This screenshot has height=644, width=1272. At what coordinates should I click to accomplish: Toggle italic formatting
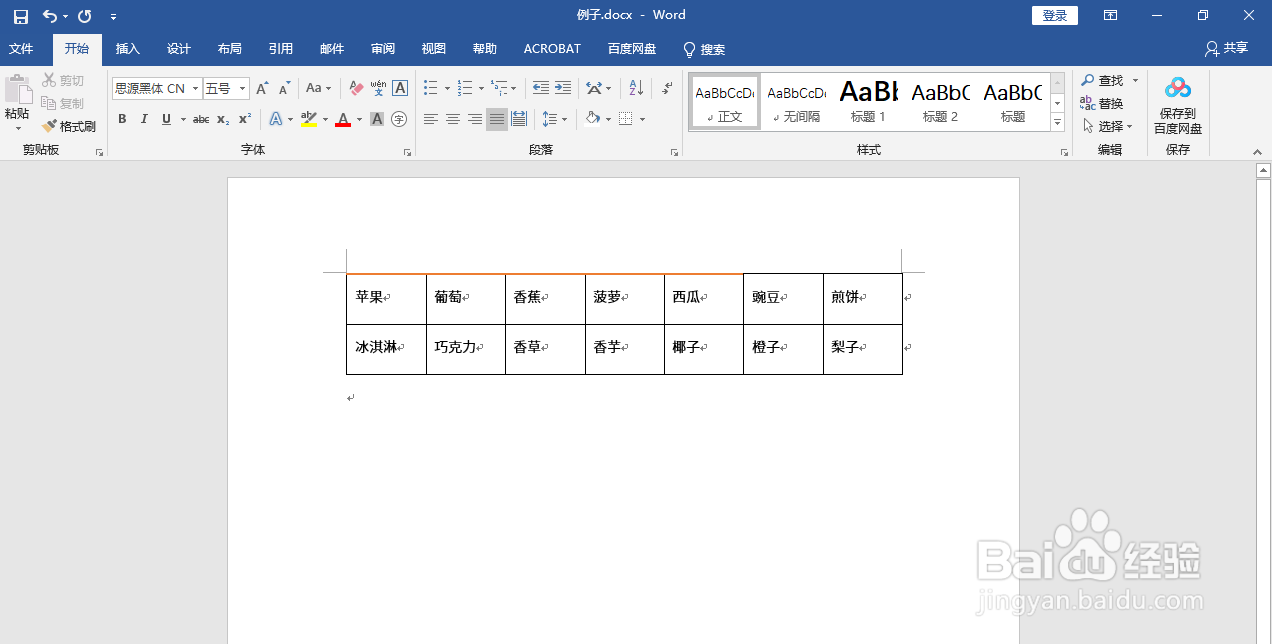point(144,119)
